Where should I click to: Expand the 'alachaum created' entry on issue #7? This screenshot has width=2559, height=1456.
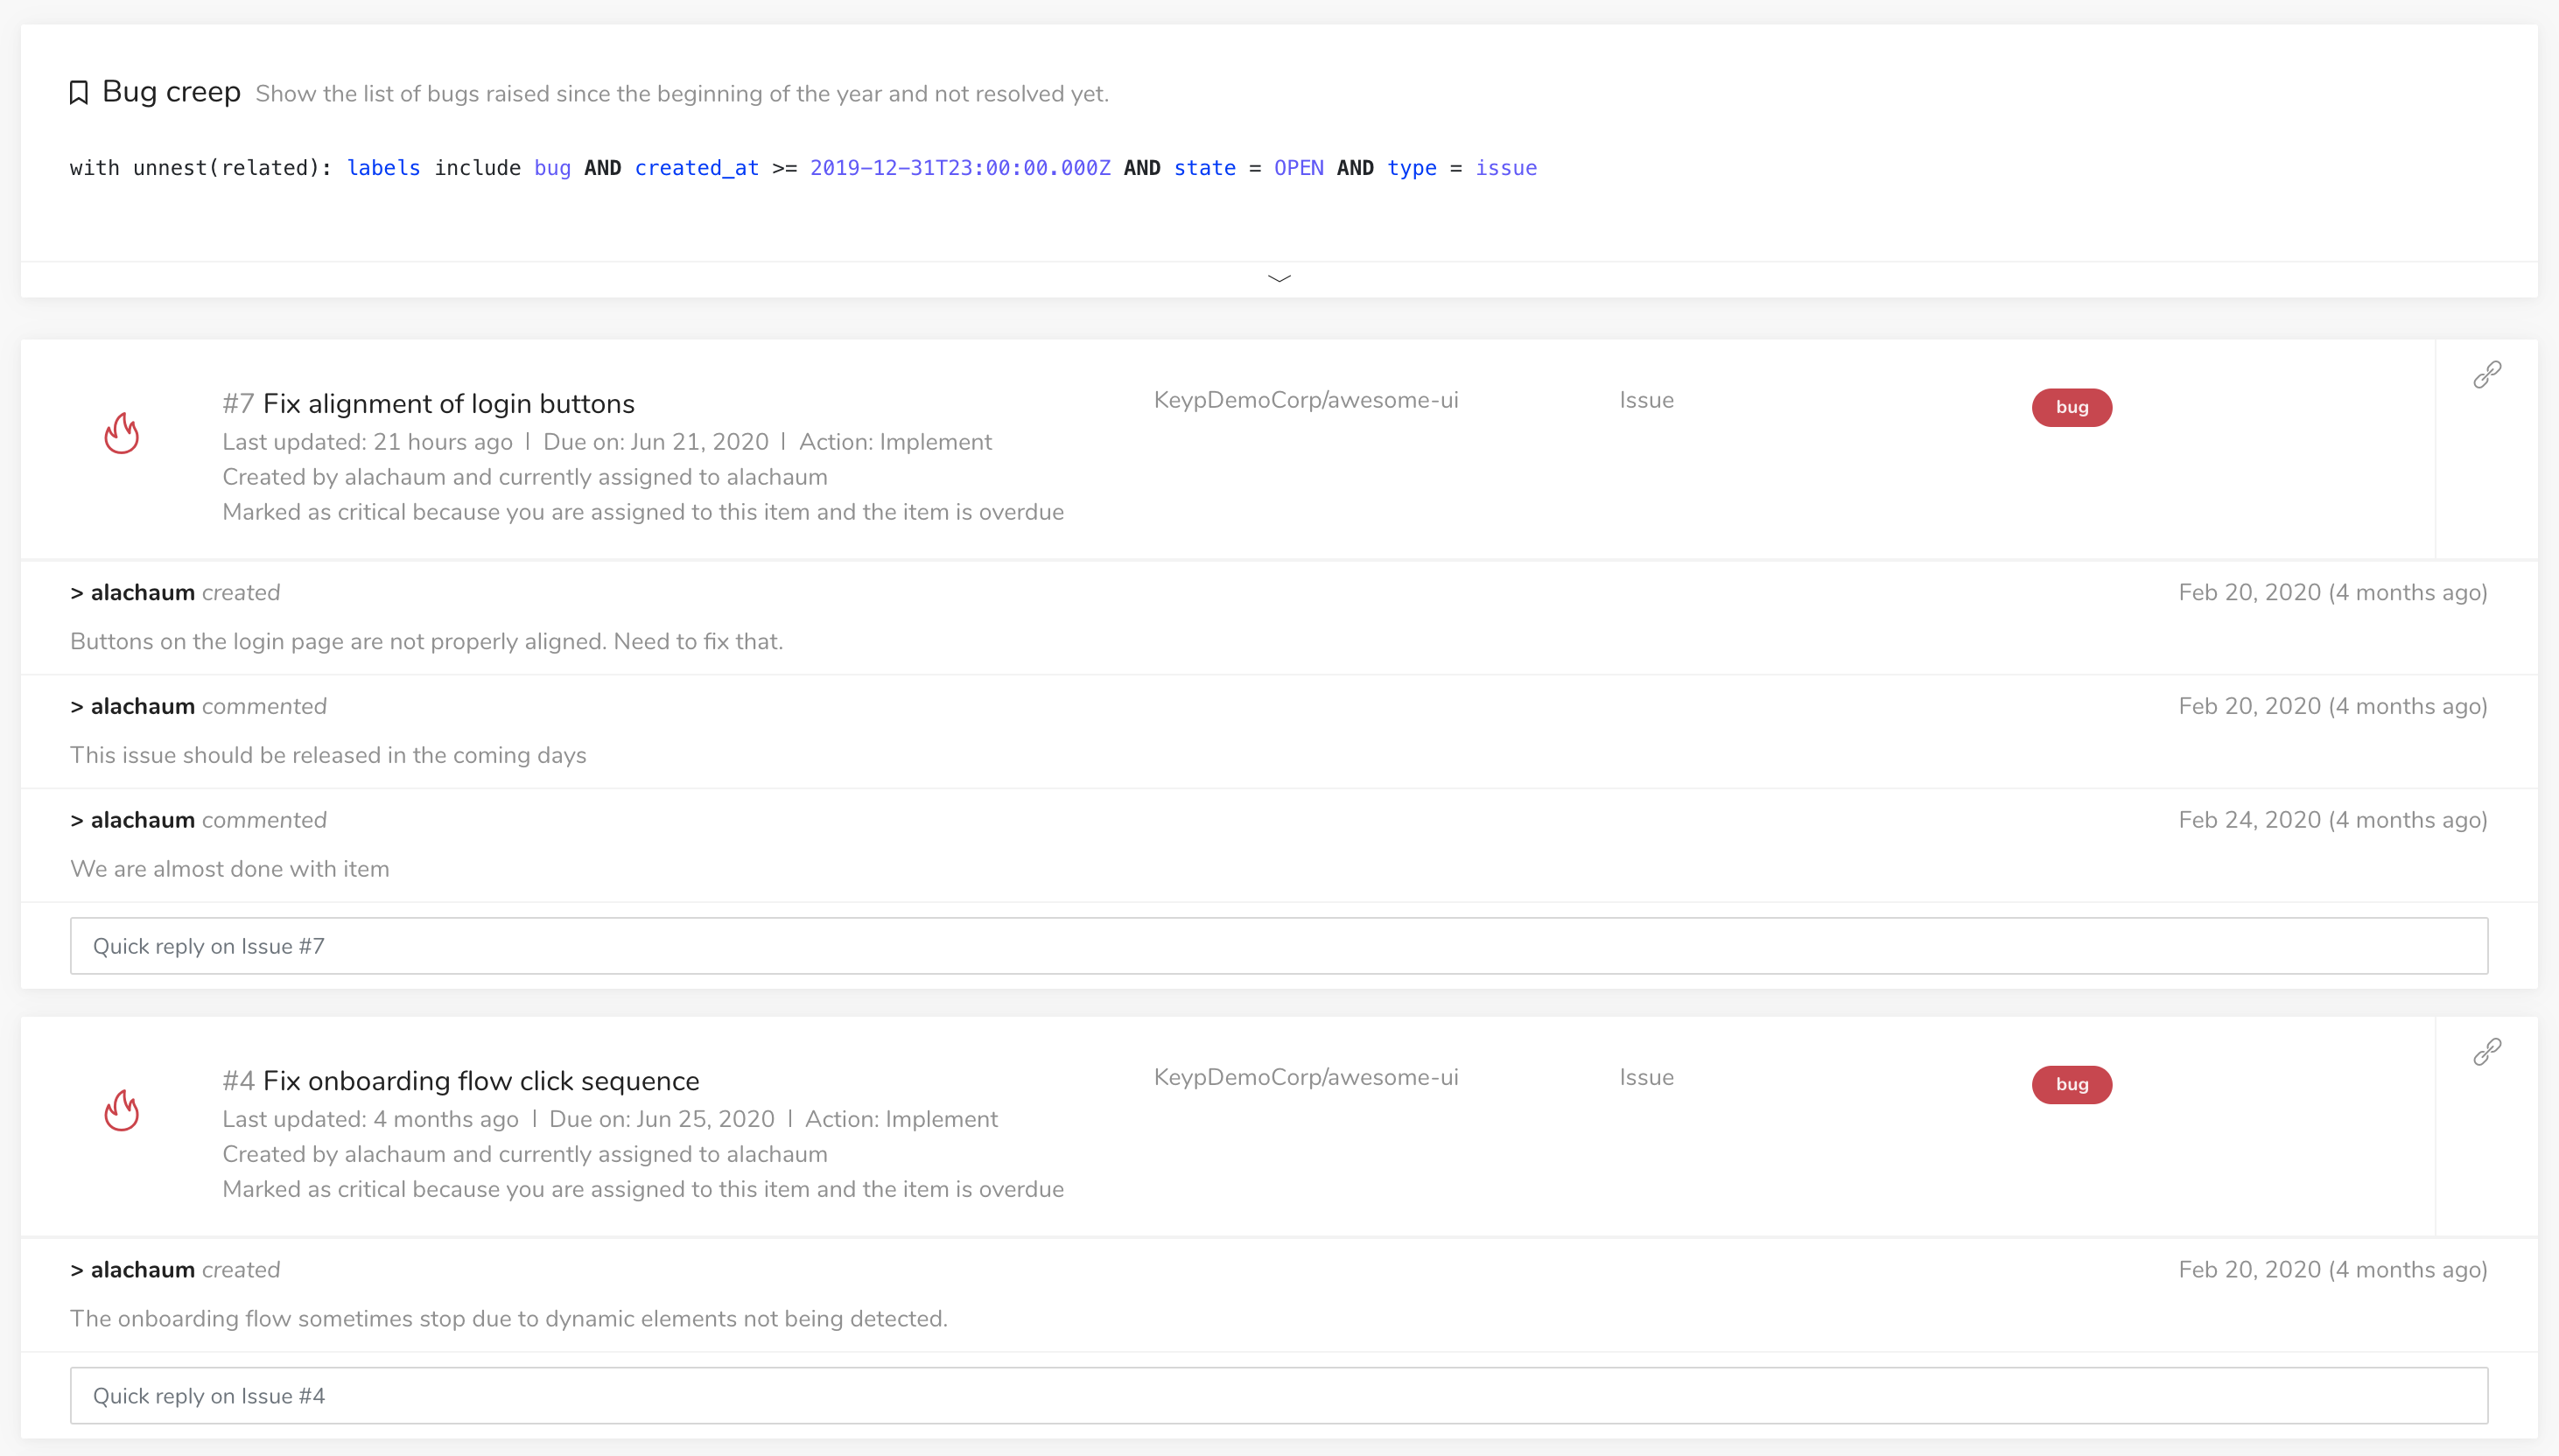[175, 593]
